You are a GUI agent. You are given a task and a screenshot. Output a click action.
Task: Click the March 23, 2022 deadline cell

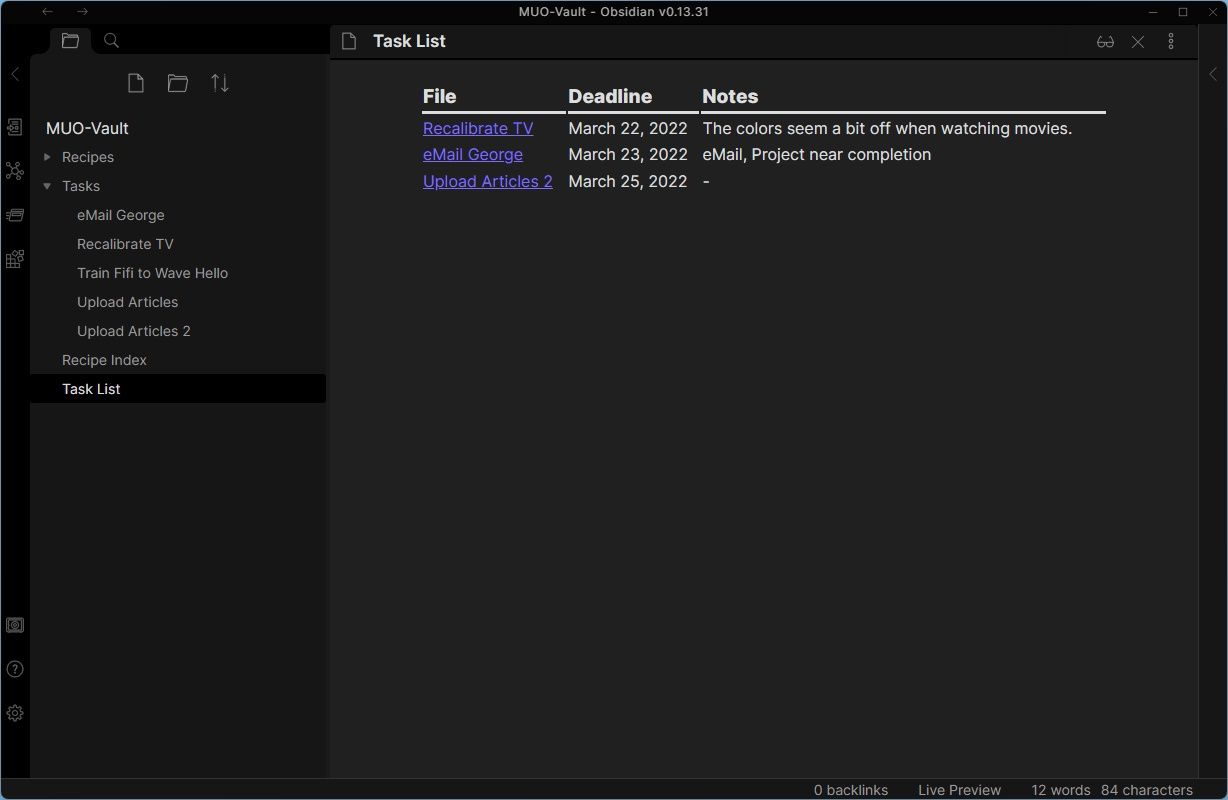click(x=628, y=154)
